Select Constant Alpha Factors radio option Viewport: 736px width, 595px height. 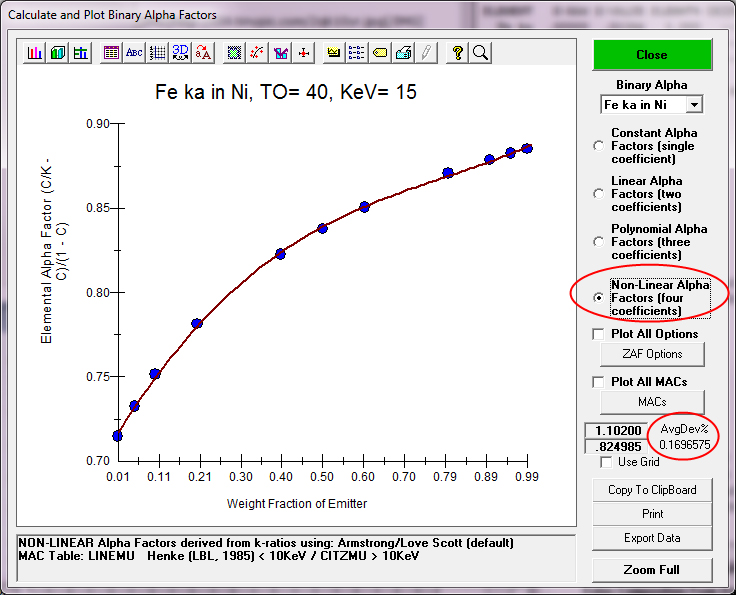(599, 146)
